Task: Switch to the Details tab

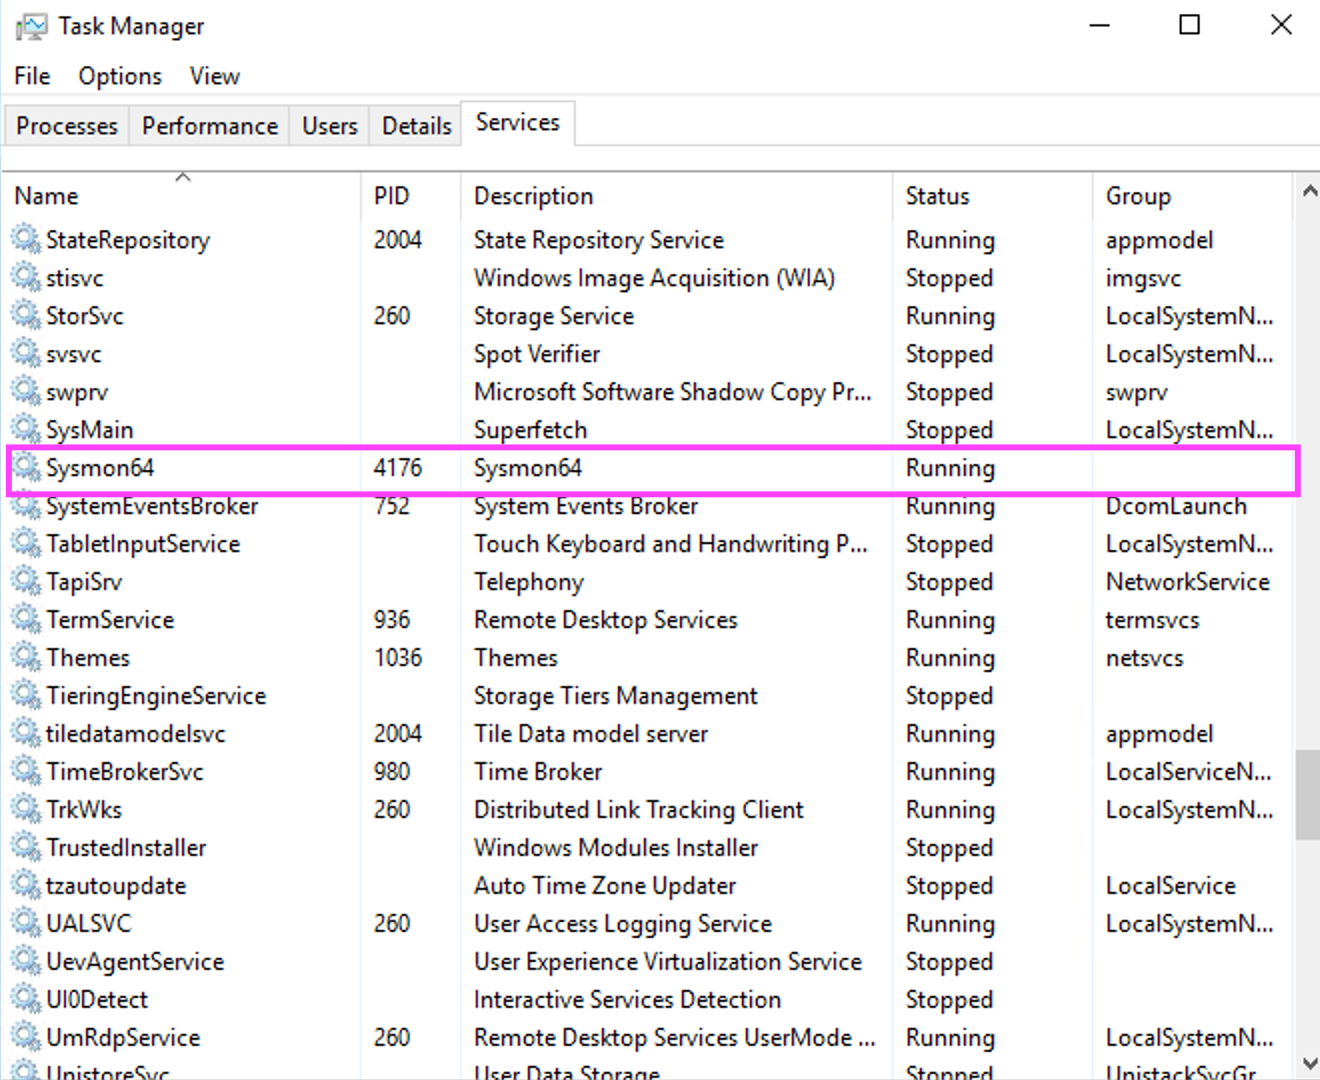Action: point(416,126)
